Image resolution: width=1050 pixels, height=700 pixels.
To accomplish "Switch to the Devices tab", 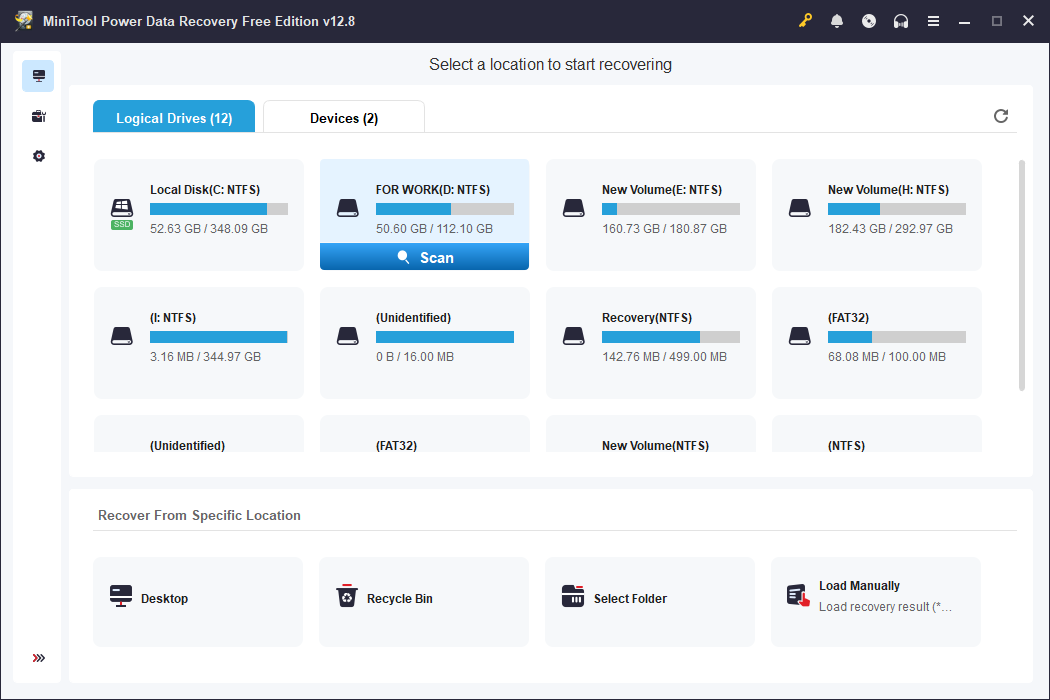I will pos(343,117).
